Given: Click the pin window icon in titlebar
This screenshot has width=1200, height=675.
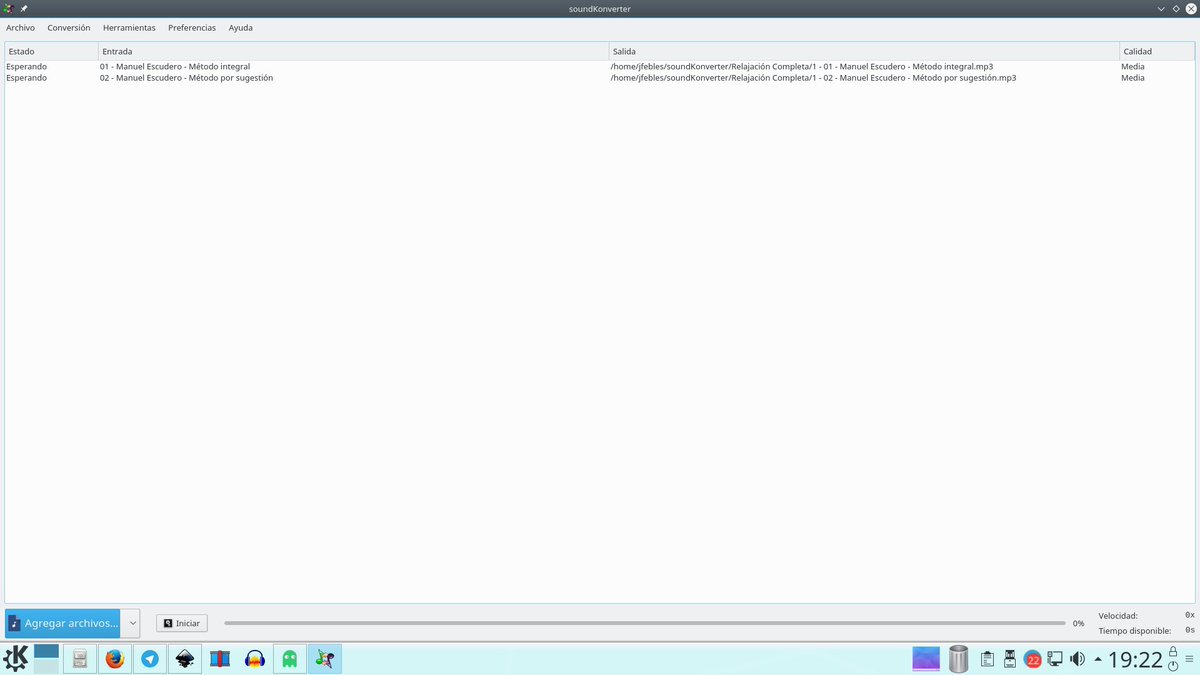Looking at the screenshot, I should coord(23,8).
